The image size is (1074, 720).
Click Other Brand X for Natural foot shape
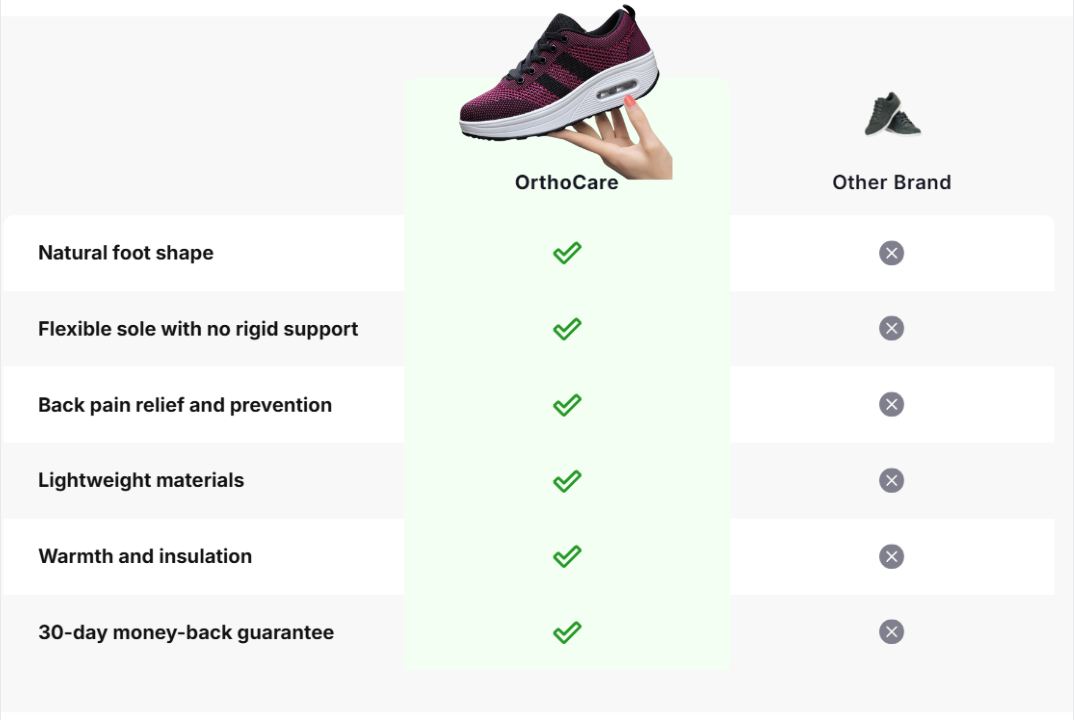tap(891, 253)
